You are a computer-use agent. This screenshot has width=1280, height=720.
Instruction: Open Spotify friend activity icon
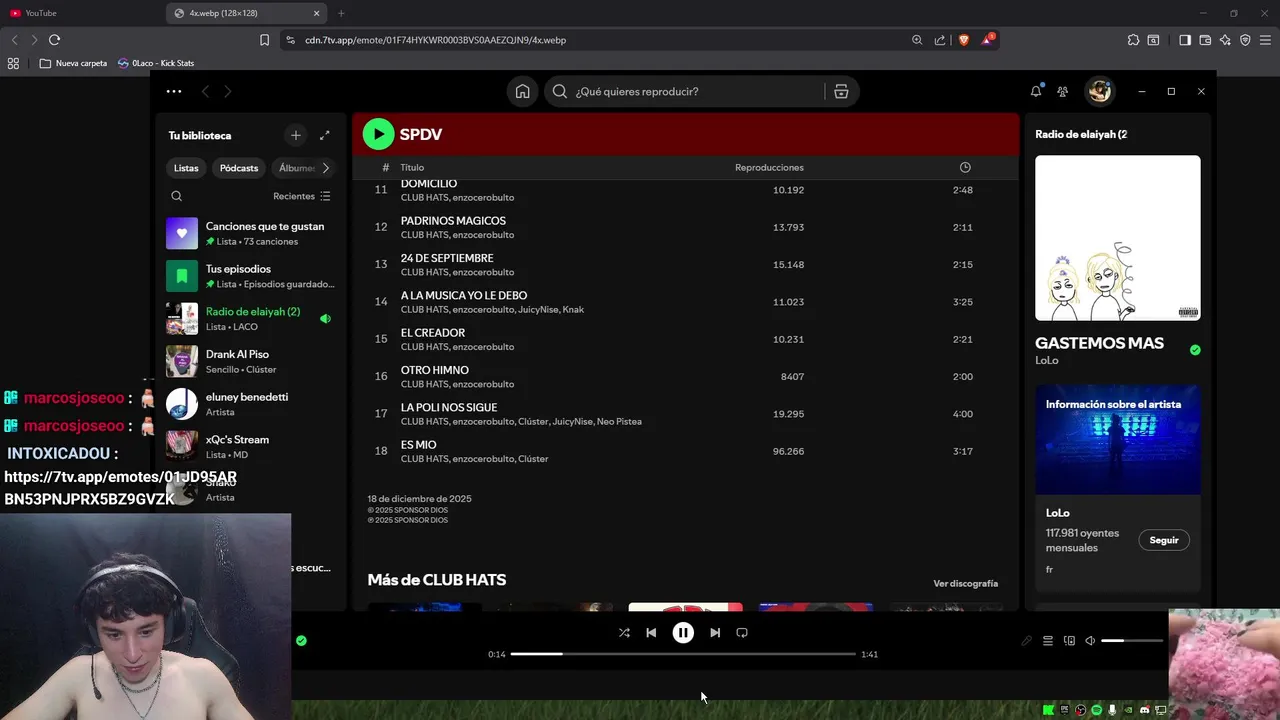tap(1063, 91)
